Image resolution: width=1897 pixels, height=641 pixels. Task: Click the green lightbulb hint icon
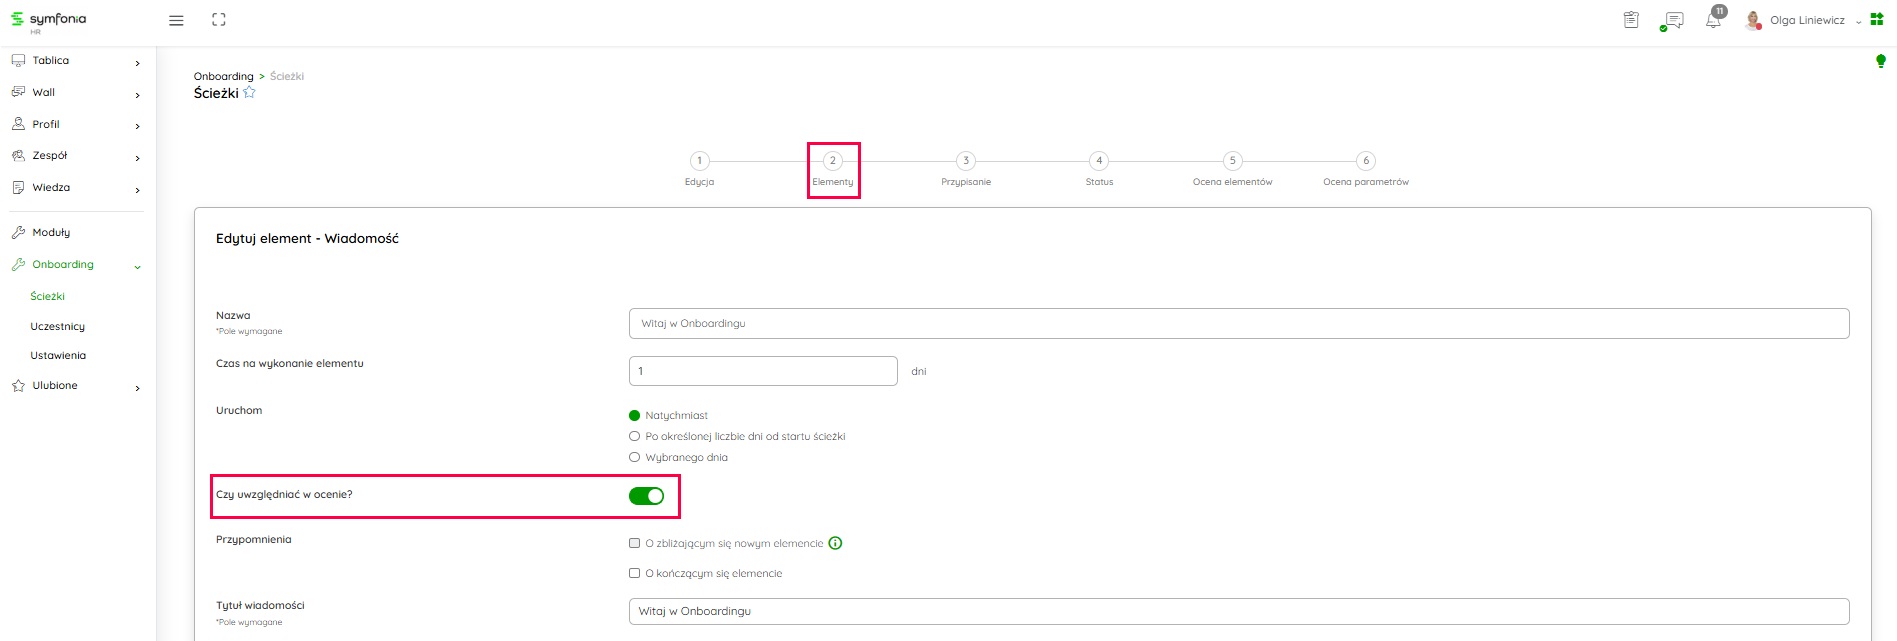click(1880, 62)
